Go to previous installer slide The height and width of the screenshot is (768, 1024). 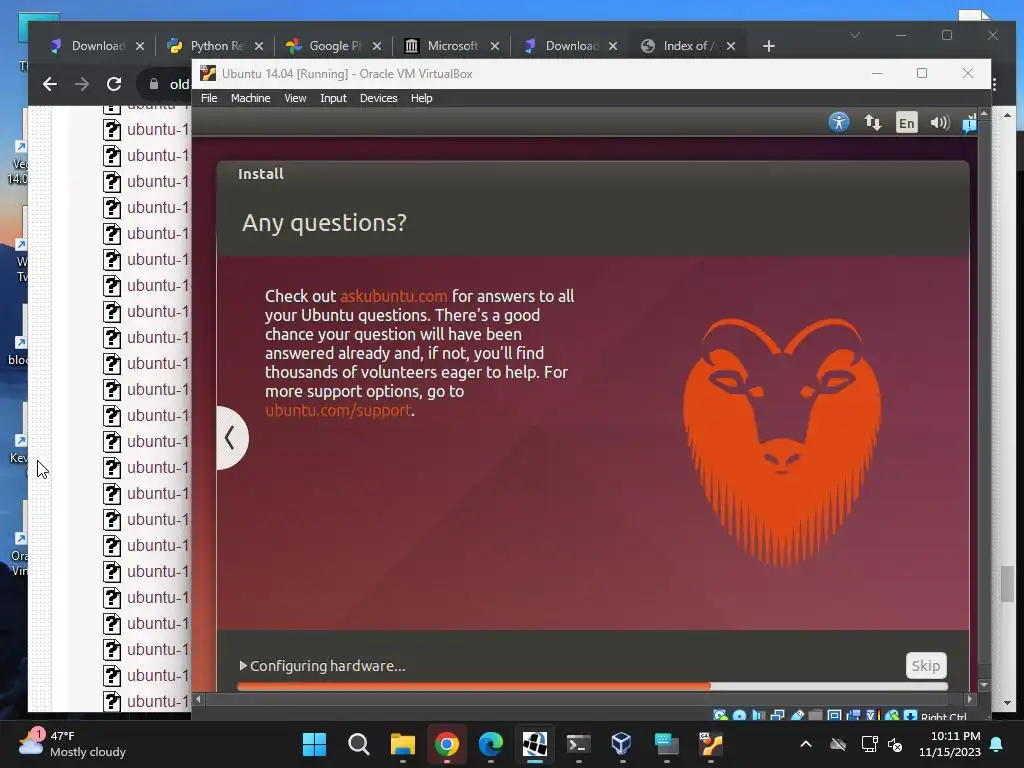[231, 438]
